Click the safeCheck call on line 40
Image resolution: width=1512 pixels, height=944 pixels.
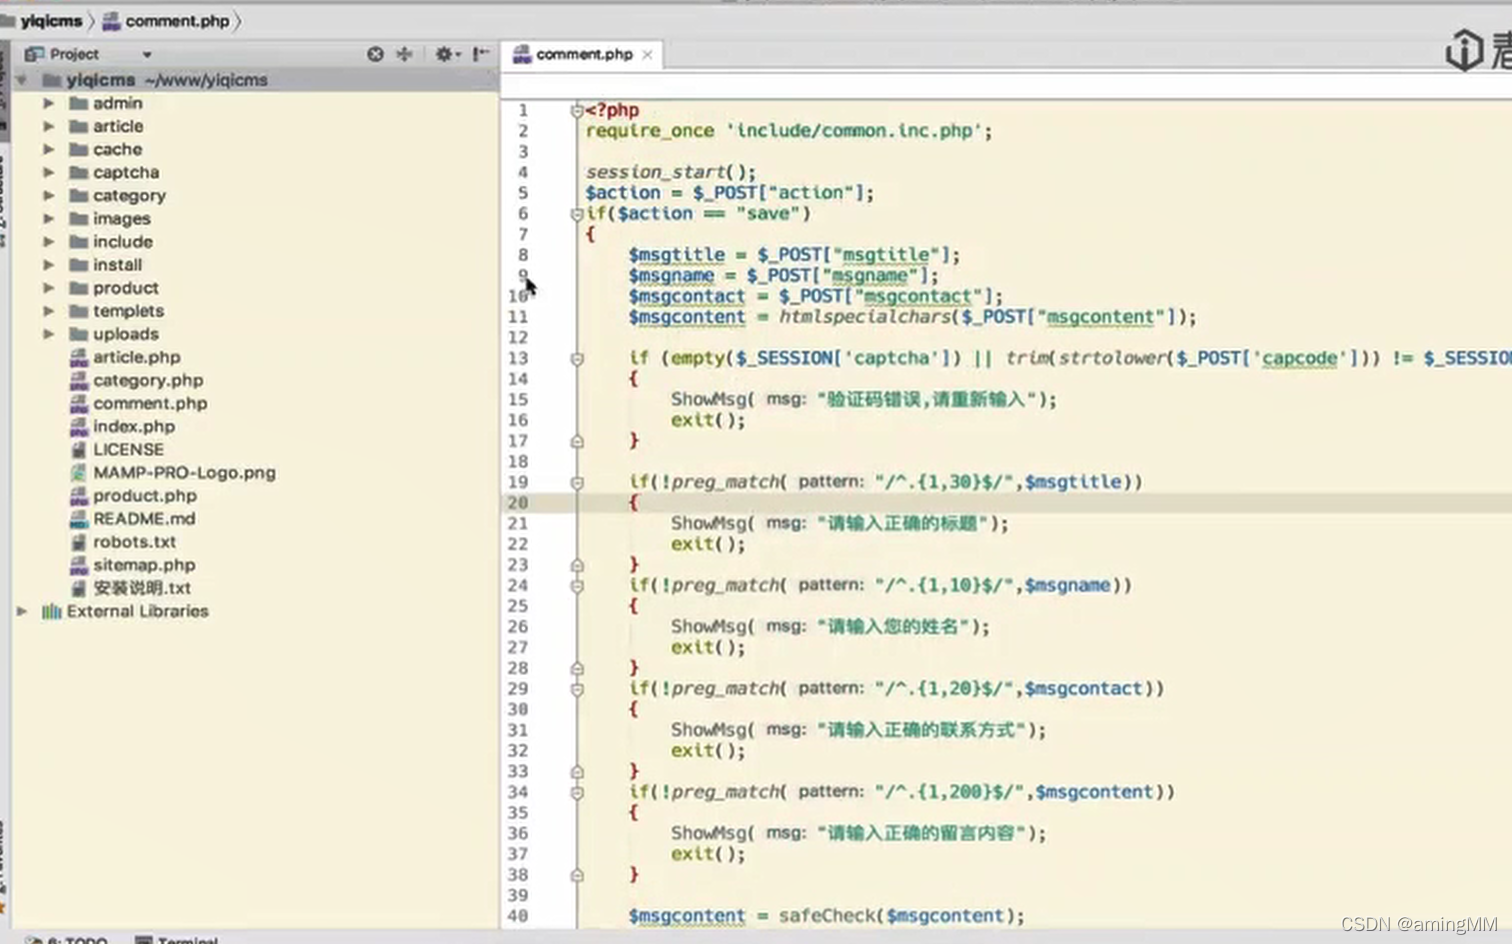826,916
